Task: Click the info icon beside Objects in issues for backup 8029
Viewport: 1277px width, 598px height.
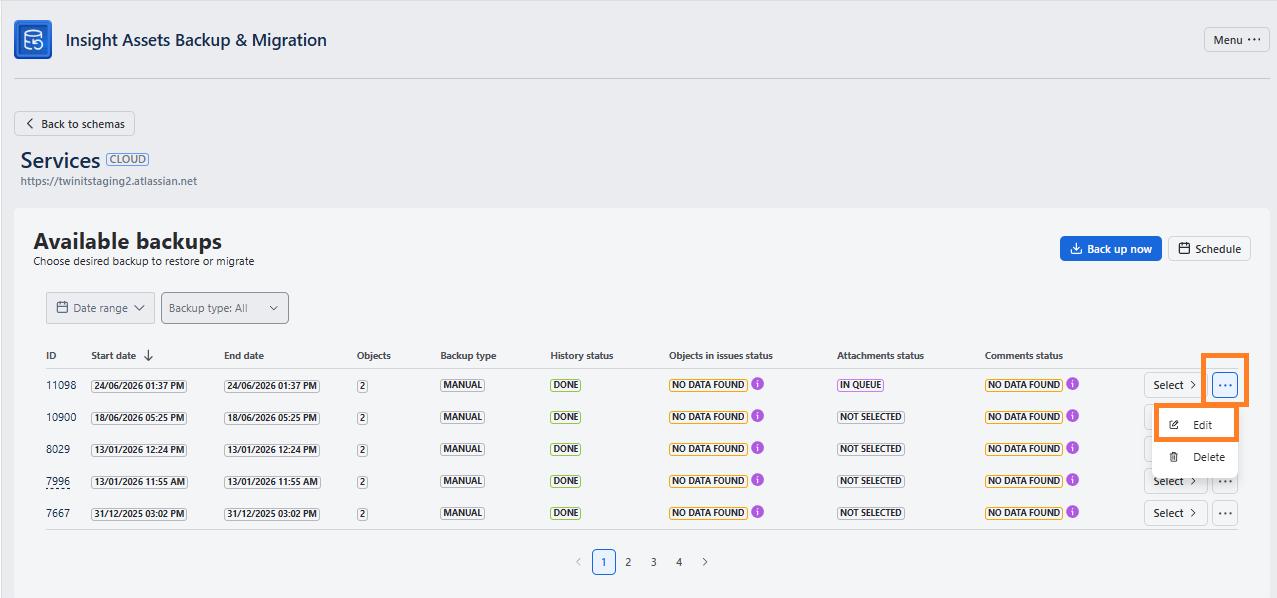Action: click(x=757, y=448)
